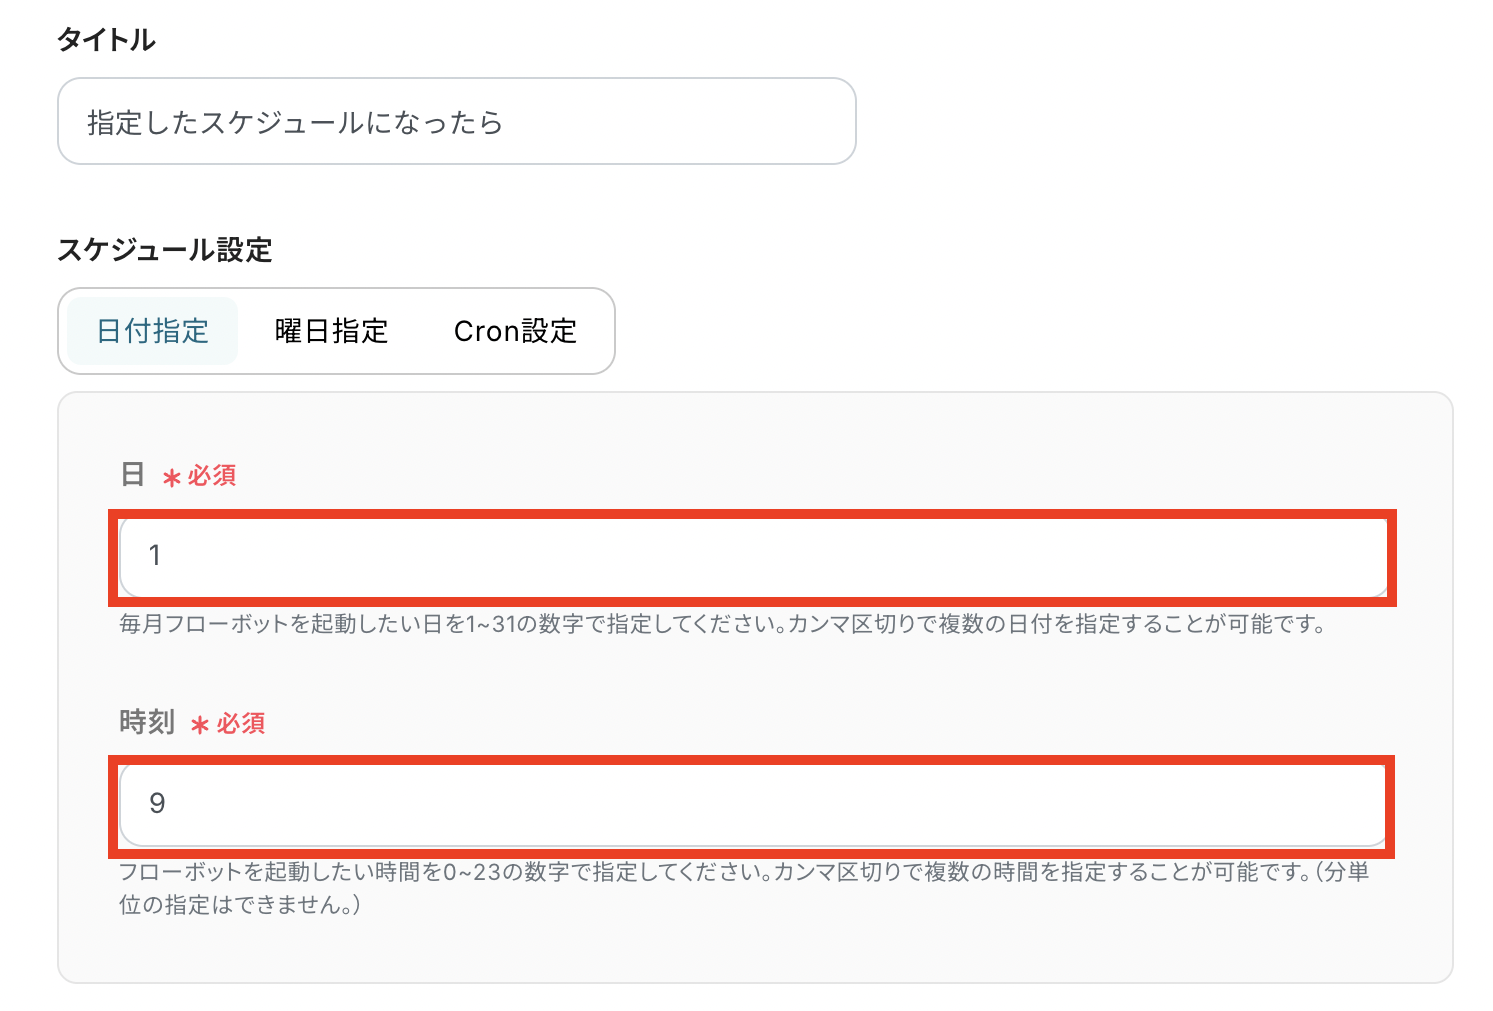The height and width of the screenshot is (1011, 1493).
Task: Click the help text about 0~23 hours
Action: [x=740, y=872]
